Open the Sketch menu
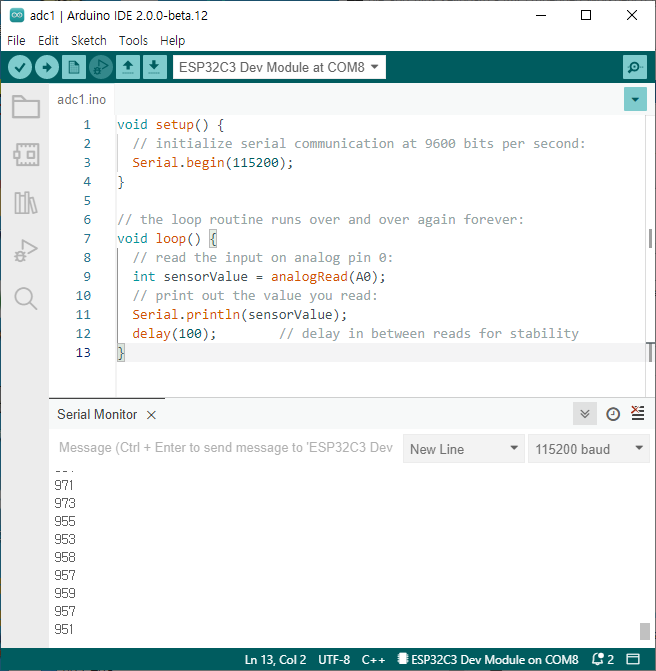Screen dimensions: 656x671 [x=89, y=41]
